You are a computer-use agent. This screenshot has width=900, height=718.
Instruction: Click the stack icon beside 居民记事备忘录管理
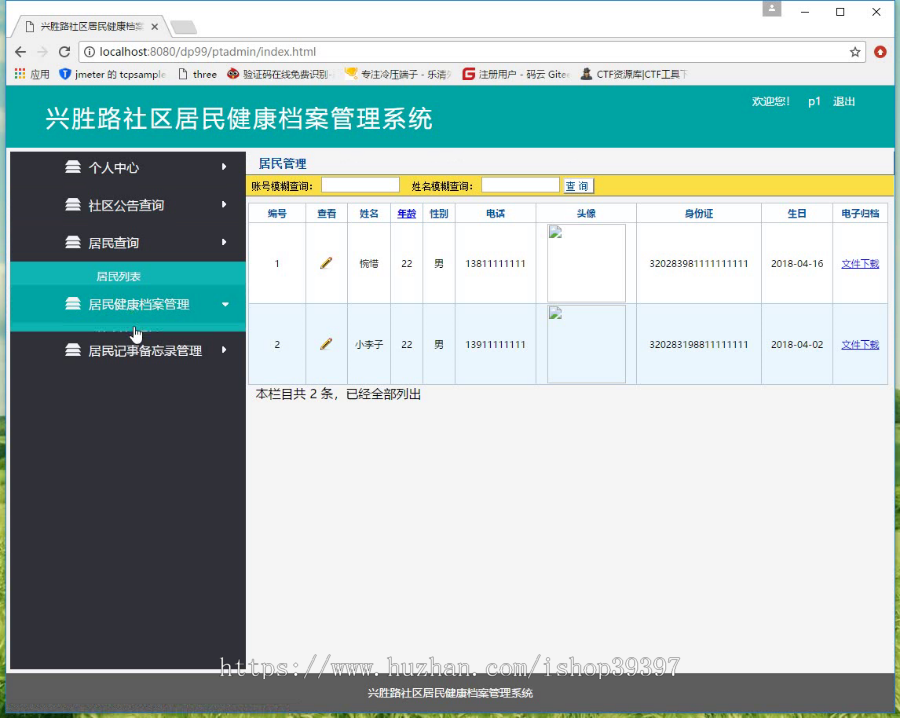pos(73,350)
